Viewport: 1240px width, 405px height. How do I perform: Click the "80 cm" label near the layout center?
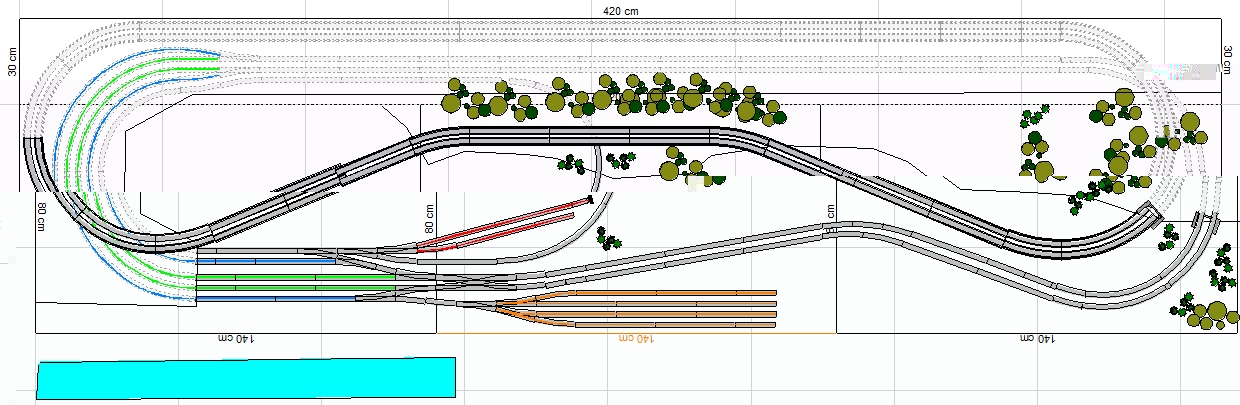(429, 218)
